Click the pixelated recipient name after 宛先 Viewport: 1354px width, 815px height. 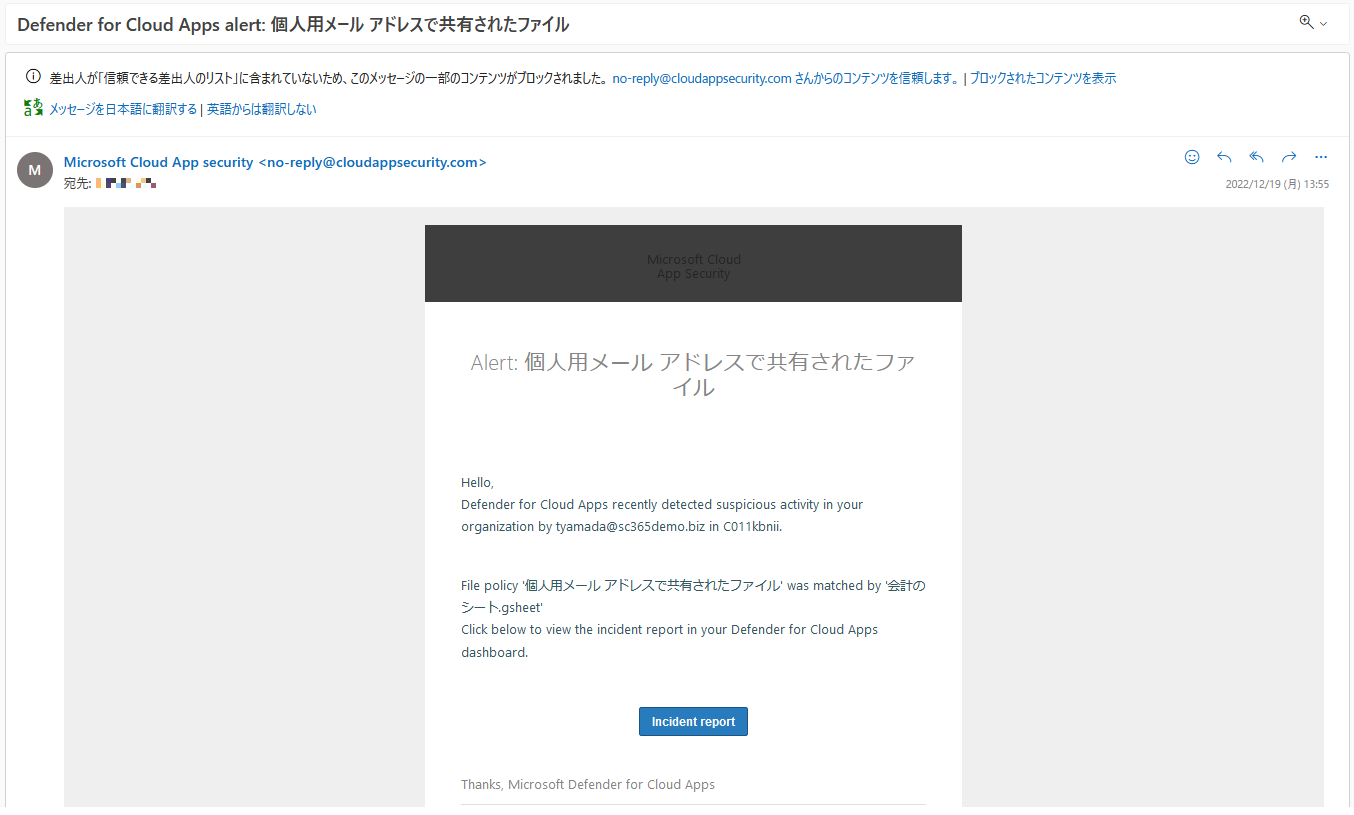[126, 184]
